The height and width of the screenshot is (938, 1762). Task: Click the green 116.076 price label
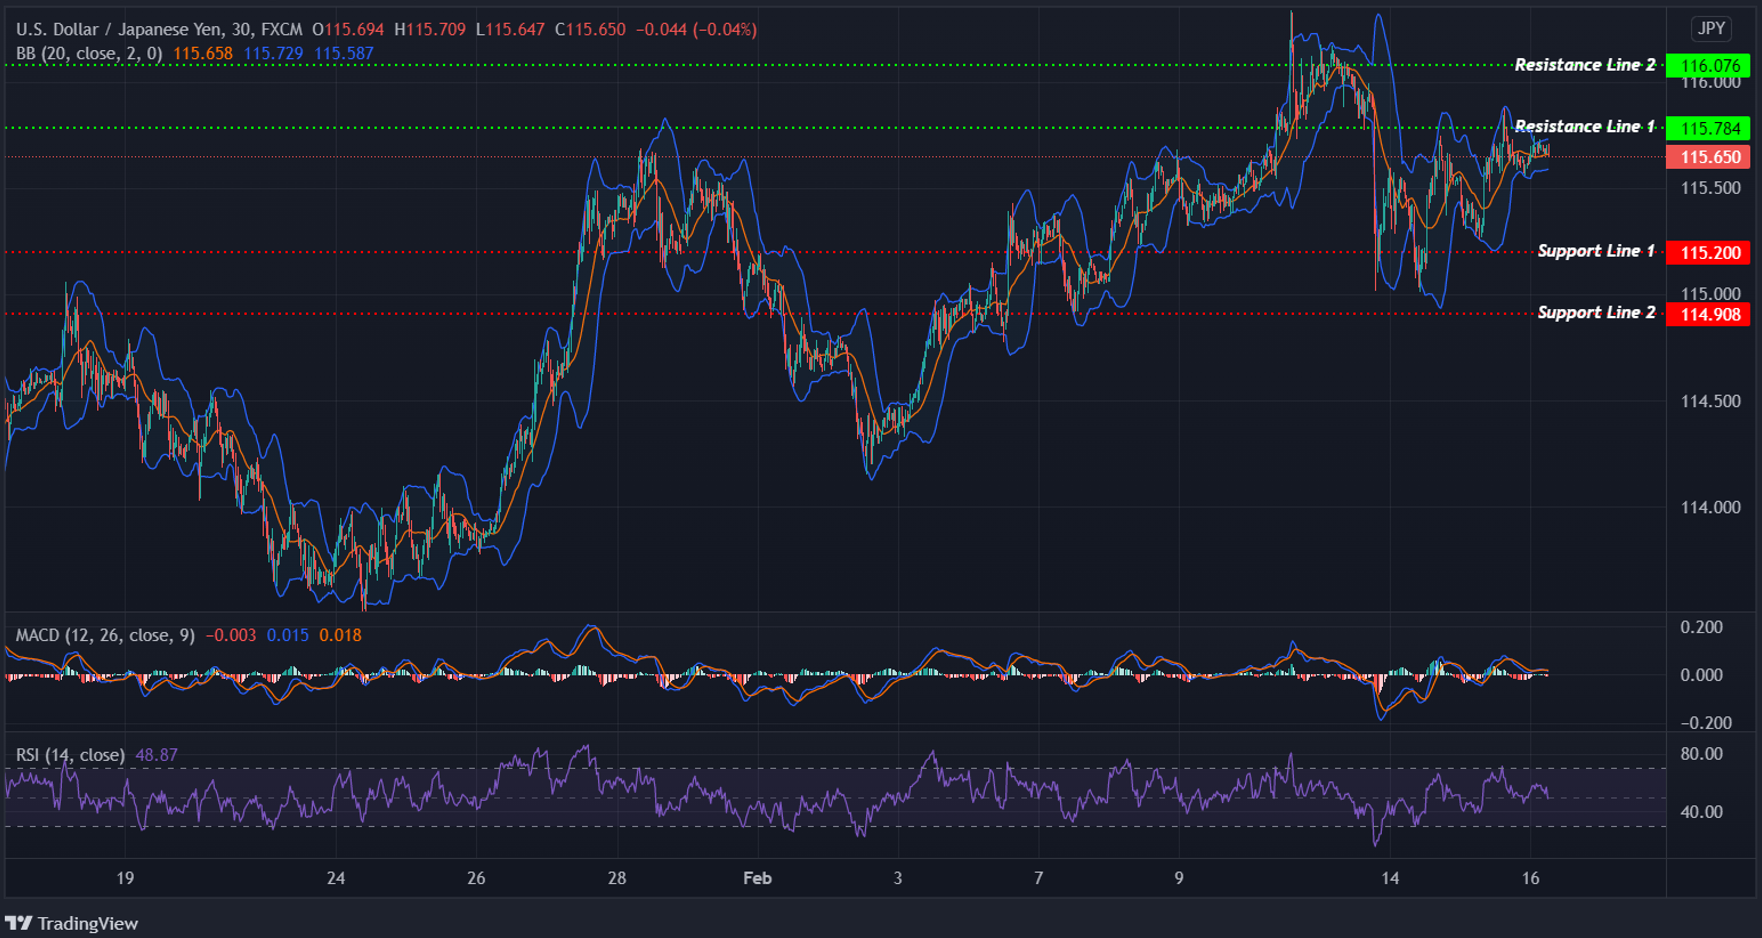point(1707,64)
